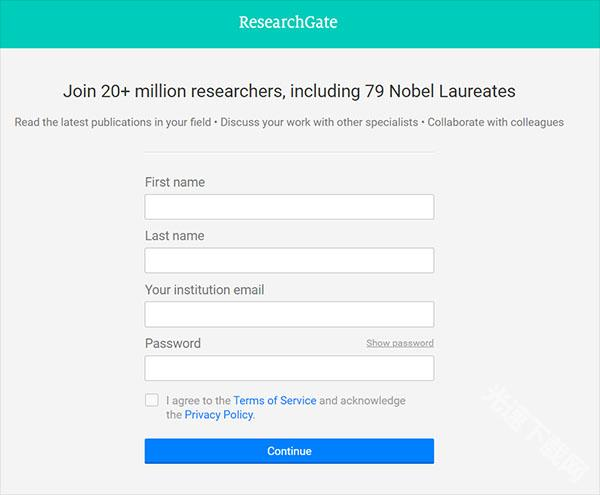Screen dimensions: 600x495
Task: Click the "Password" field label
Action: (x=173, y=343)
